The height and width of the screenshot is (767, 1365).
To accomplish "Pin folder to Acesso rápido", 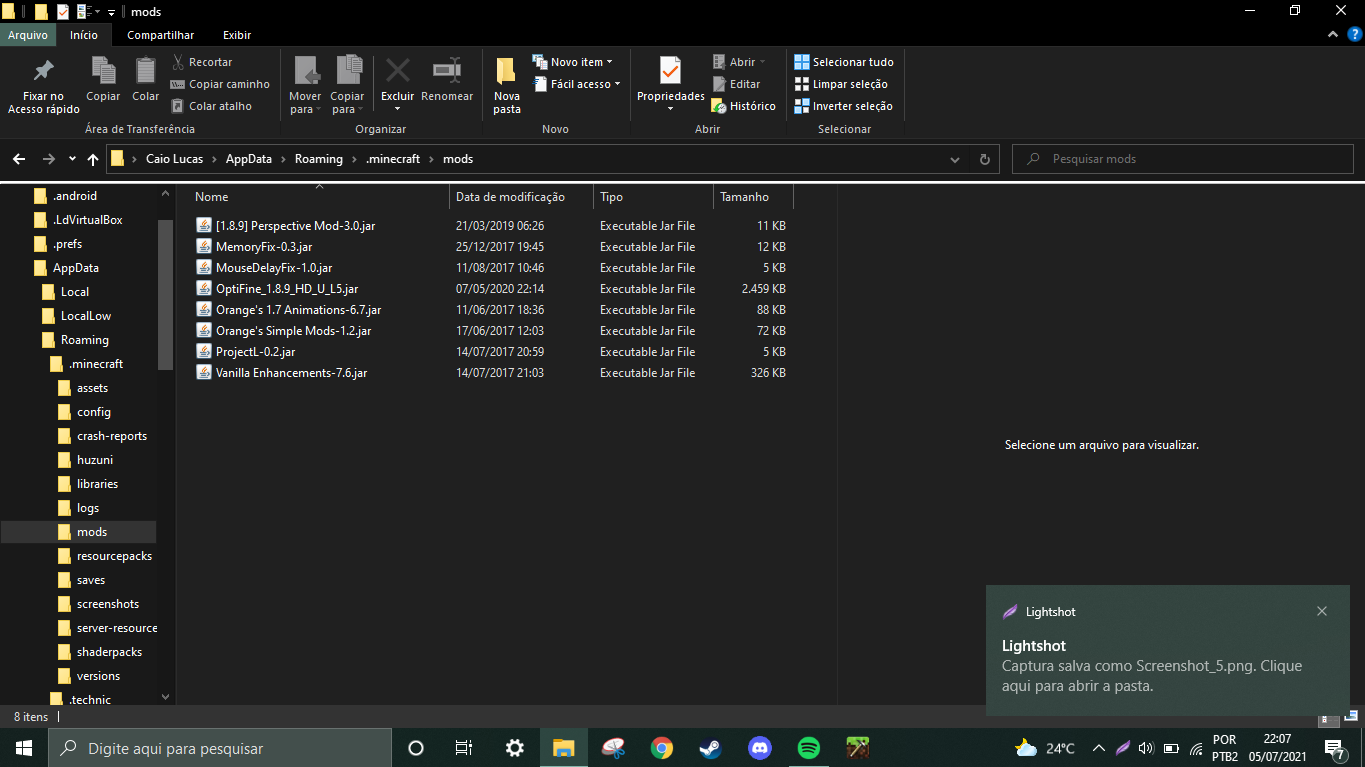I will pyautogui.click(x=43, y=86).
